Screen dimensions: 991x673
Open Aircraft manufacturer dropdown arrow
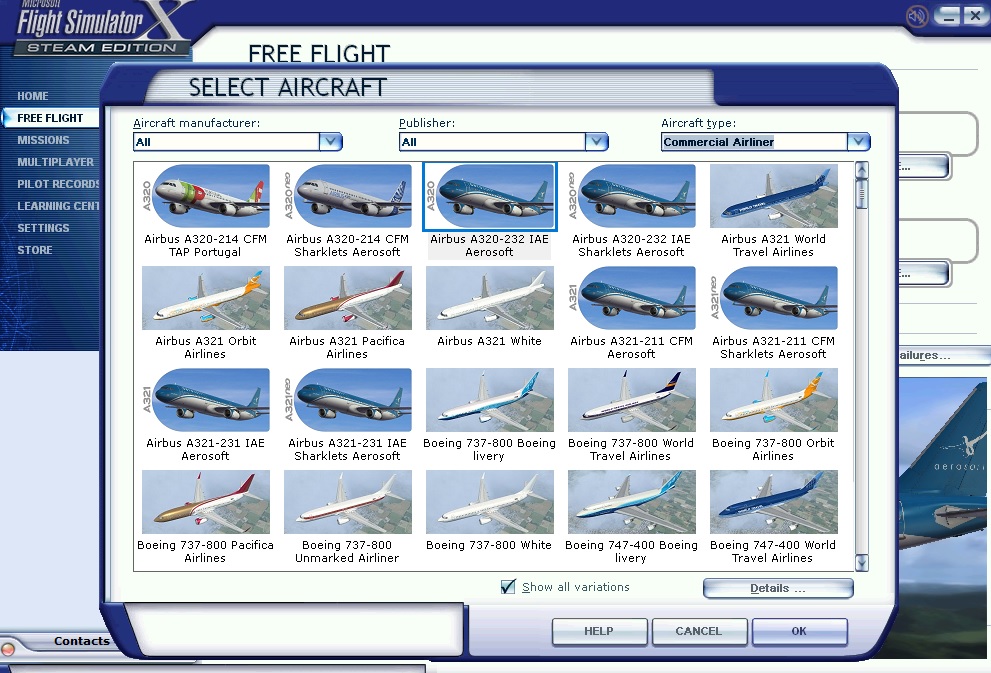pos(331,142)
